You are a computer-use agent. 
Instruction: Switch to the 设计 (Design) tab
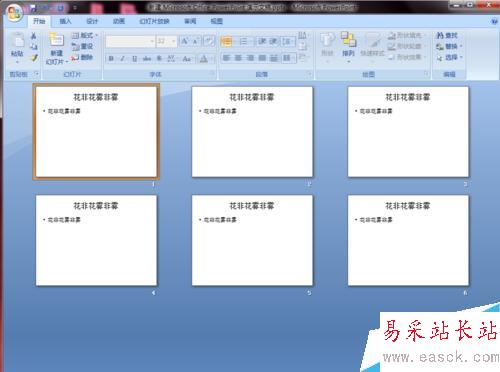pos(92,21)
